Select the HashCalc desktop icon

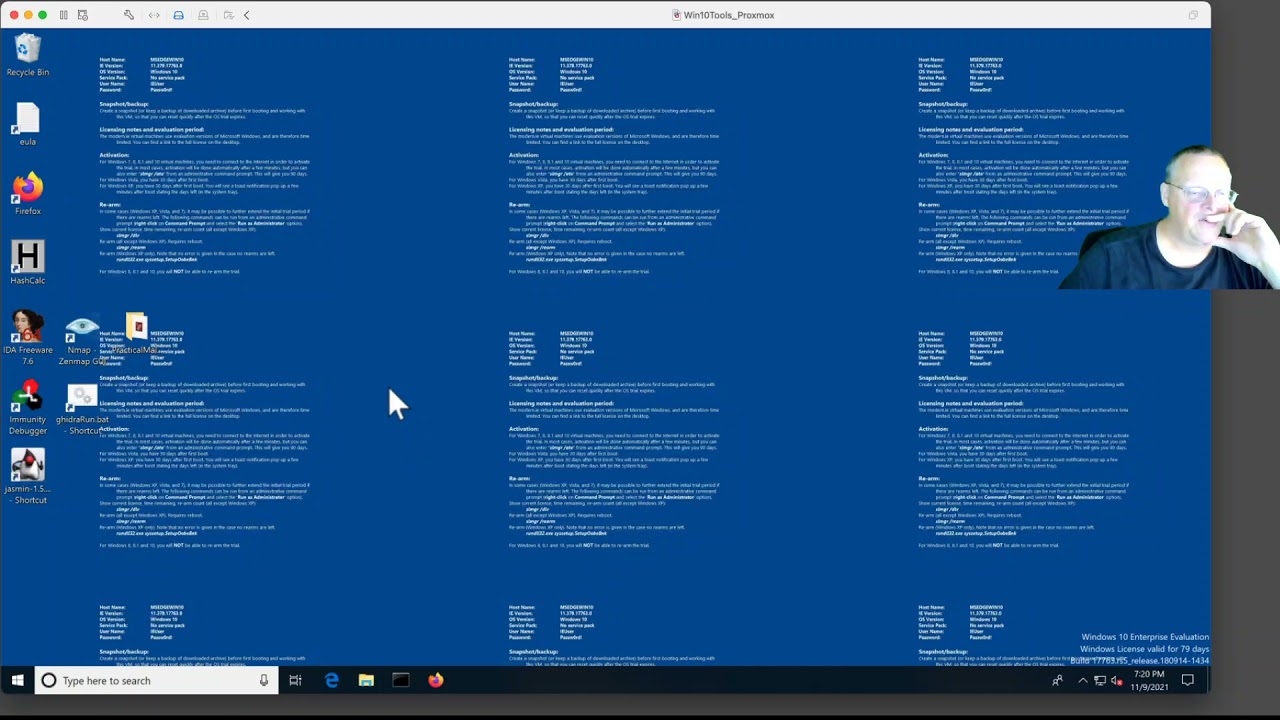pyautogui.click(x=28, y=263)
